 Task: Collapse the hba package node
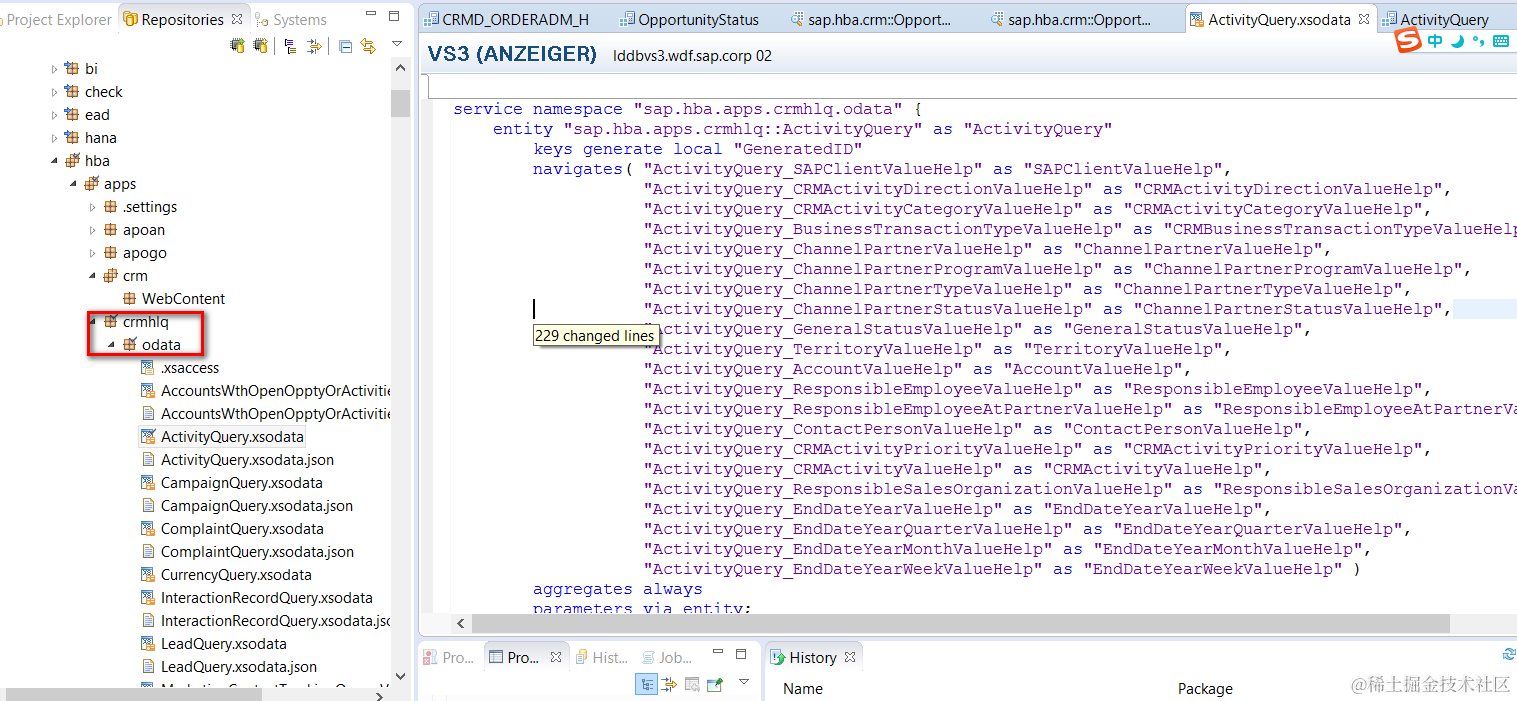pyautogui.click(x=55, y=161)
